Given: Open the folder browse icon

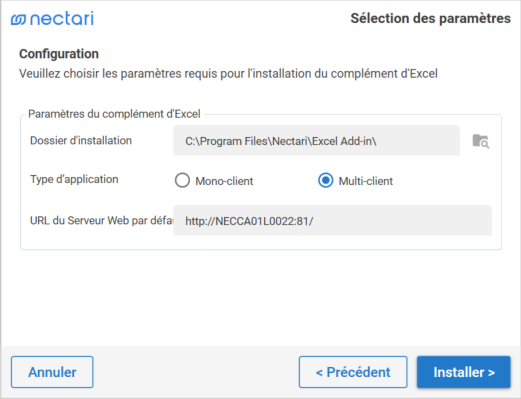Looking at the screenshot, I should point(481,141).
